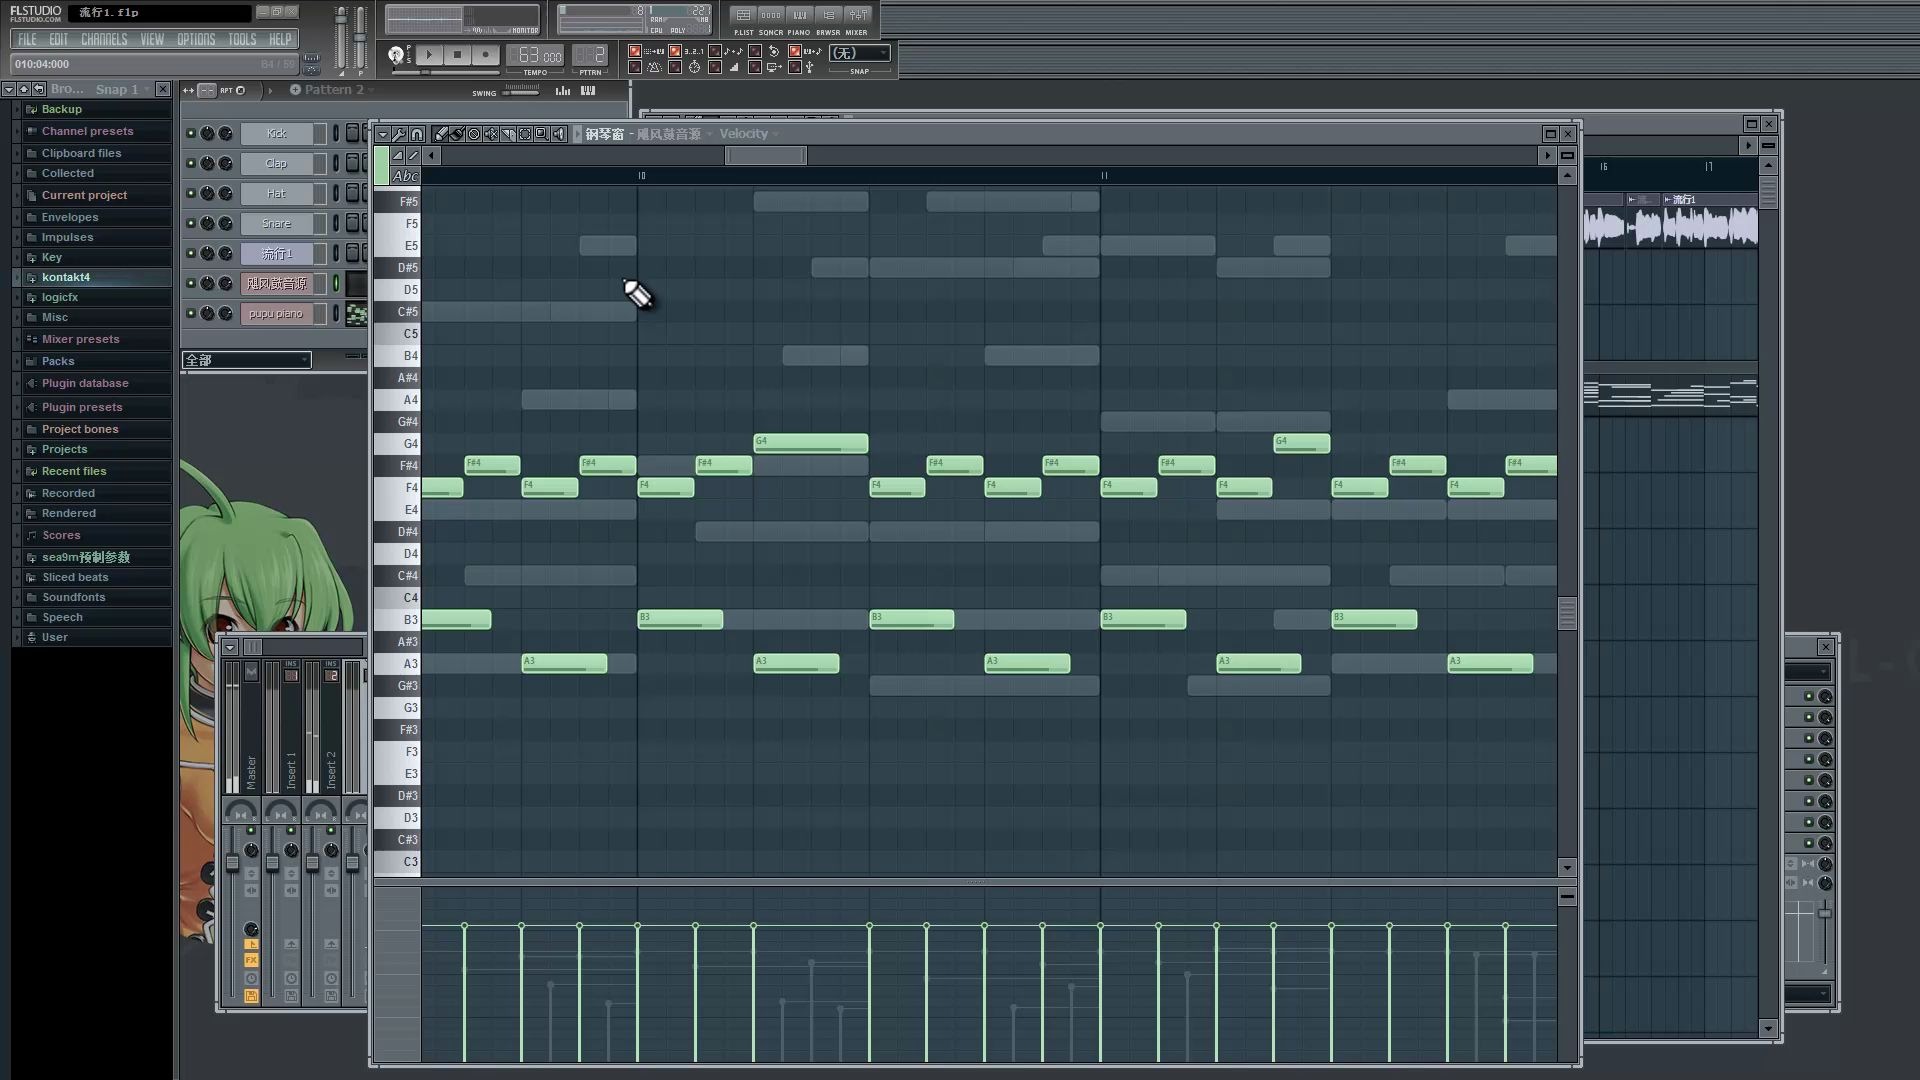1920x1080 pixels.
Task: Open the Step Sequencer via SQNCR icon
Action: 771,15
